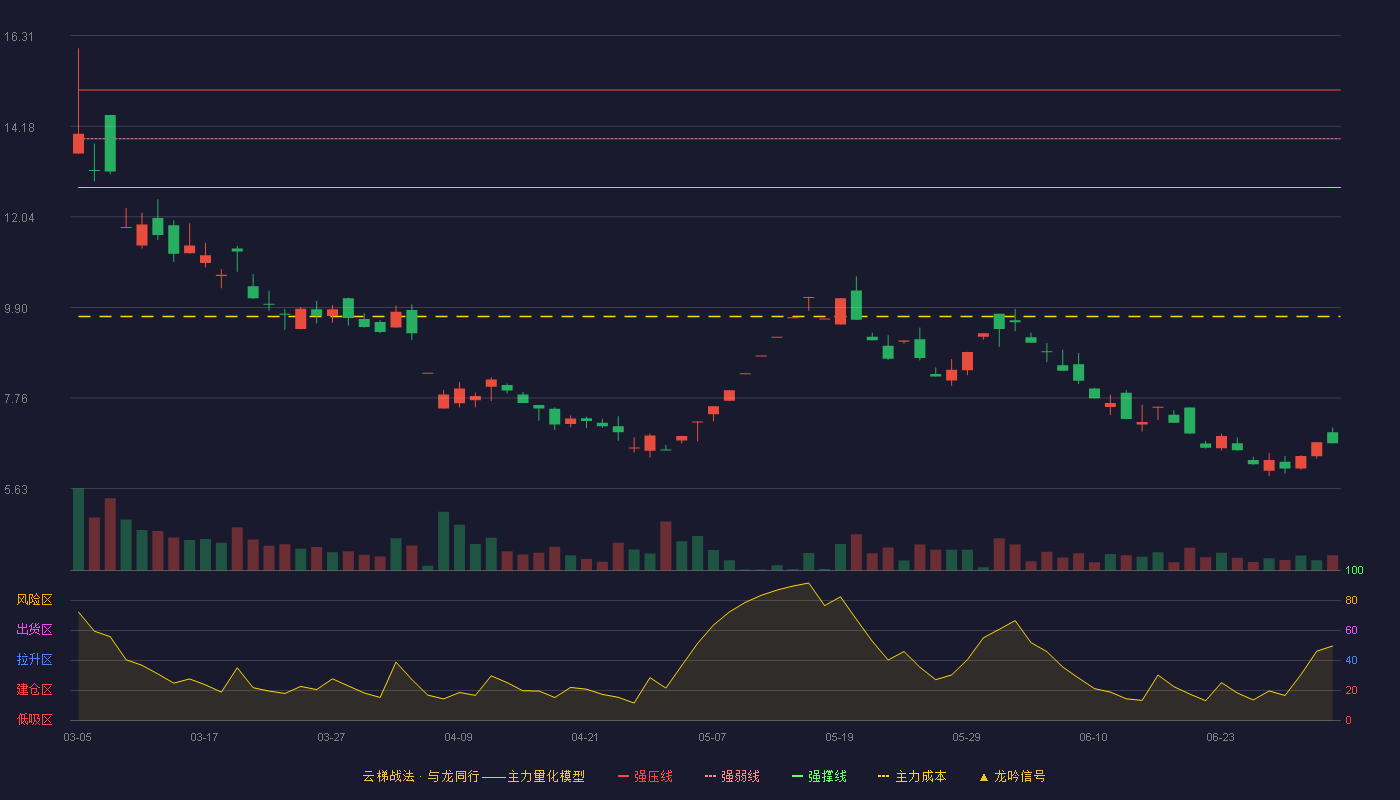This screenshot has width=1400, height=800.
Task: Click the chart title 云梯战法 text
Action: [388, 776]
